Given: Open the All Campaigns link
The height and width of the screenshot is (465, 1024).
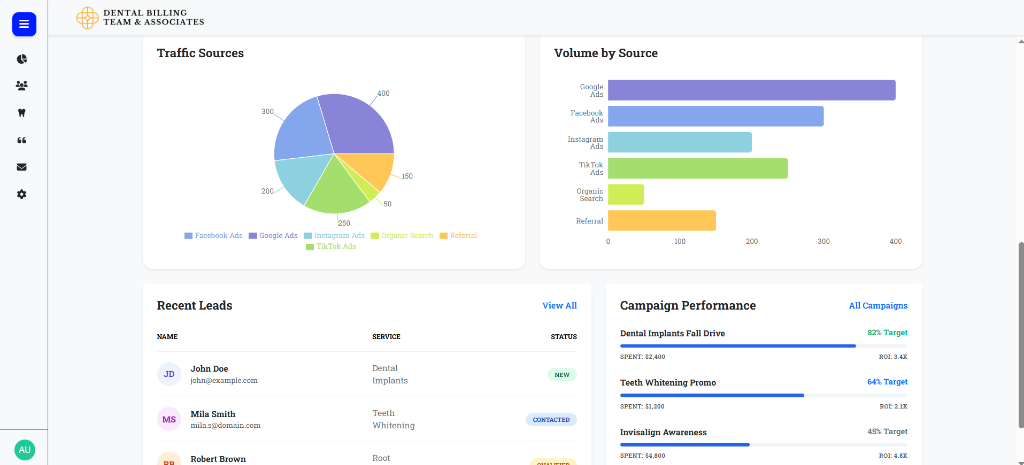Looking at the screenshot, I should point(878,306).
